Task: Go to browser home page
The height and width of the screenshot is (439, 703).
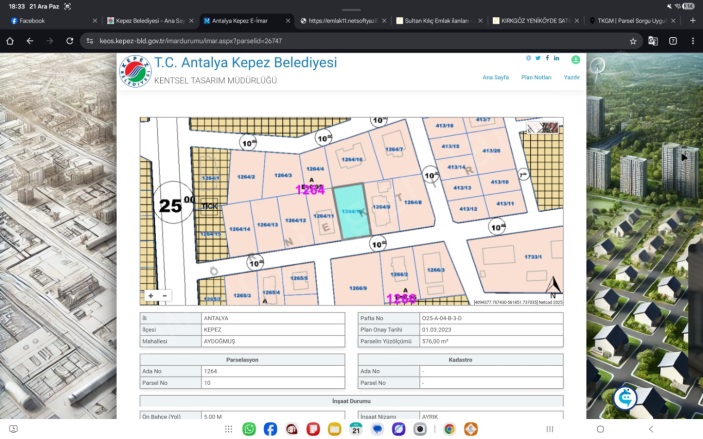Action: [x=10, y=41]
